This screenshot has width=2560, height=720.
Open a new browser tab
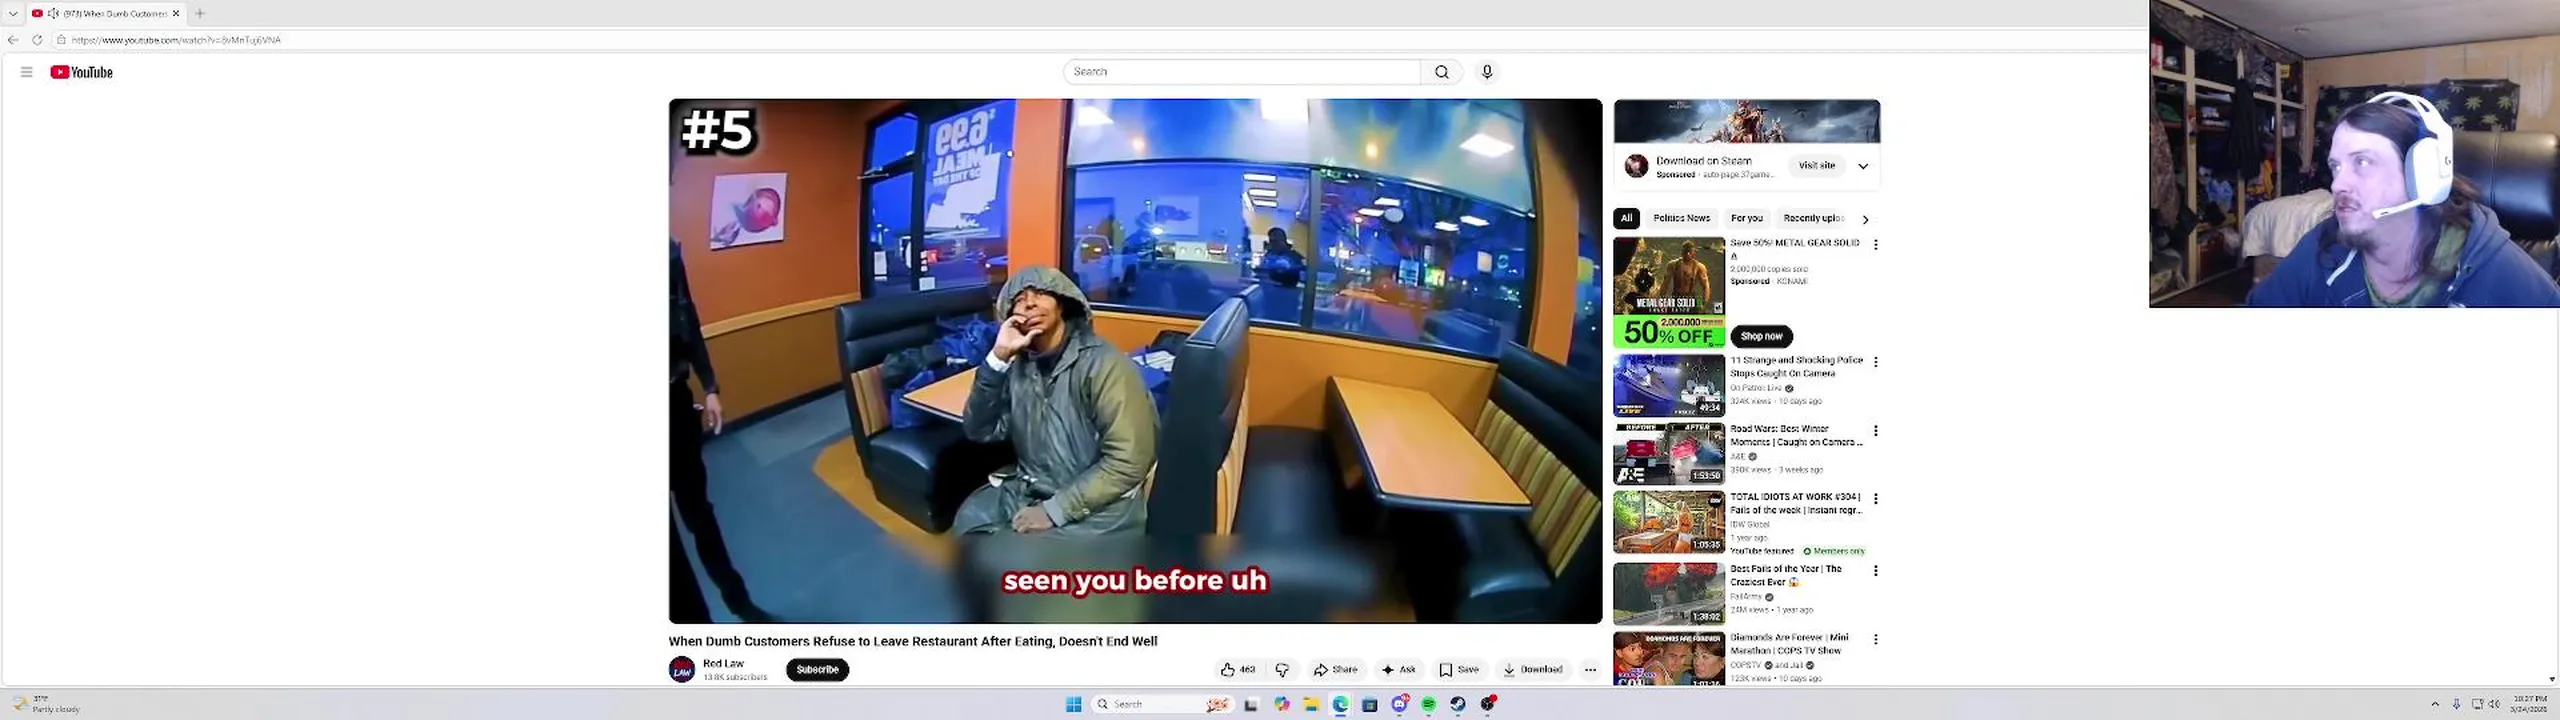pos(200,13)
